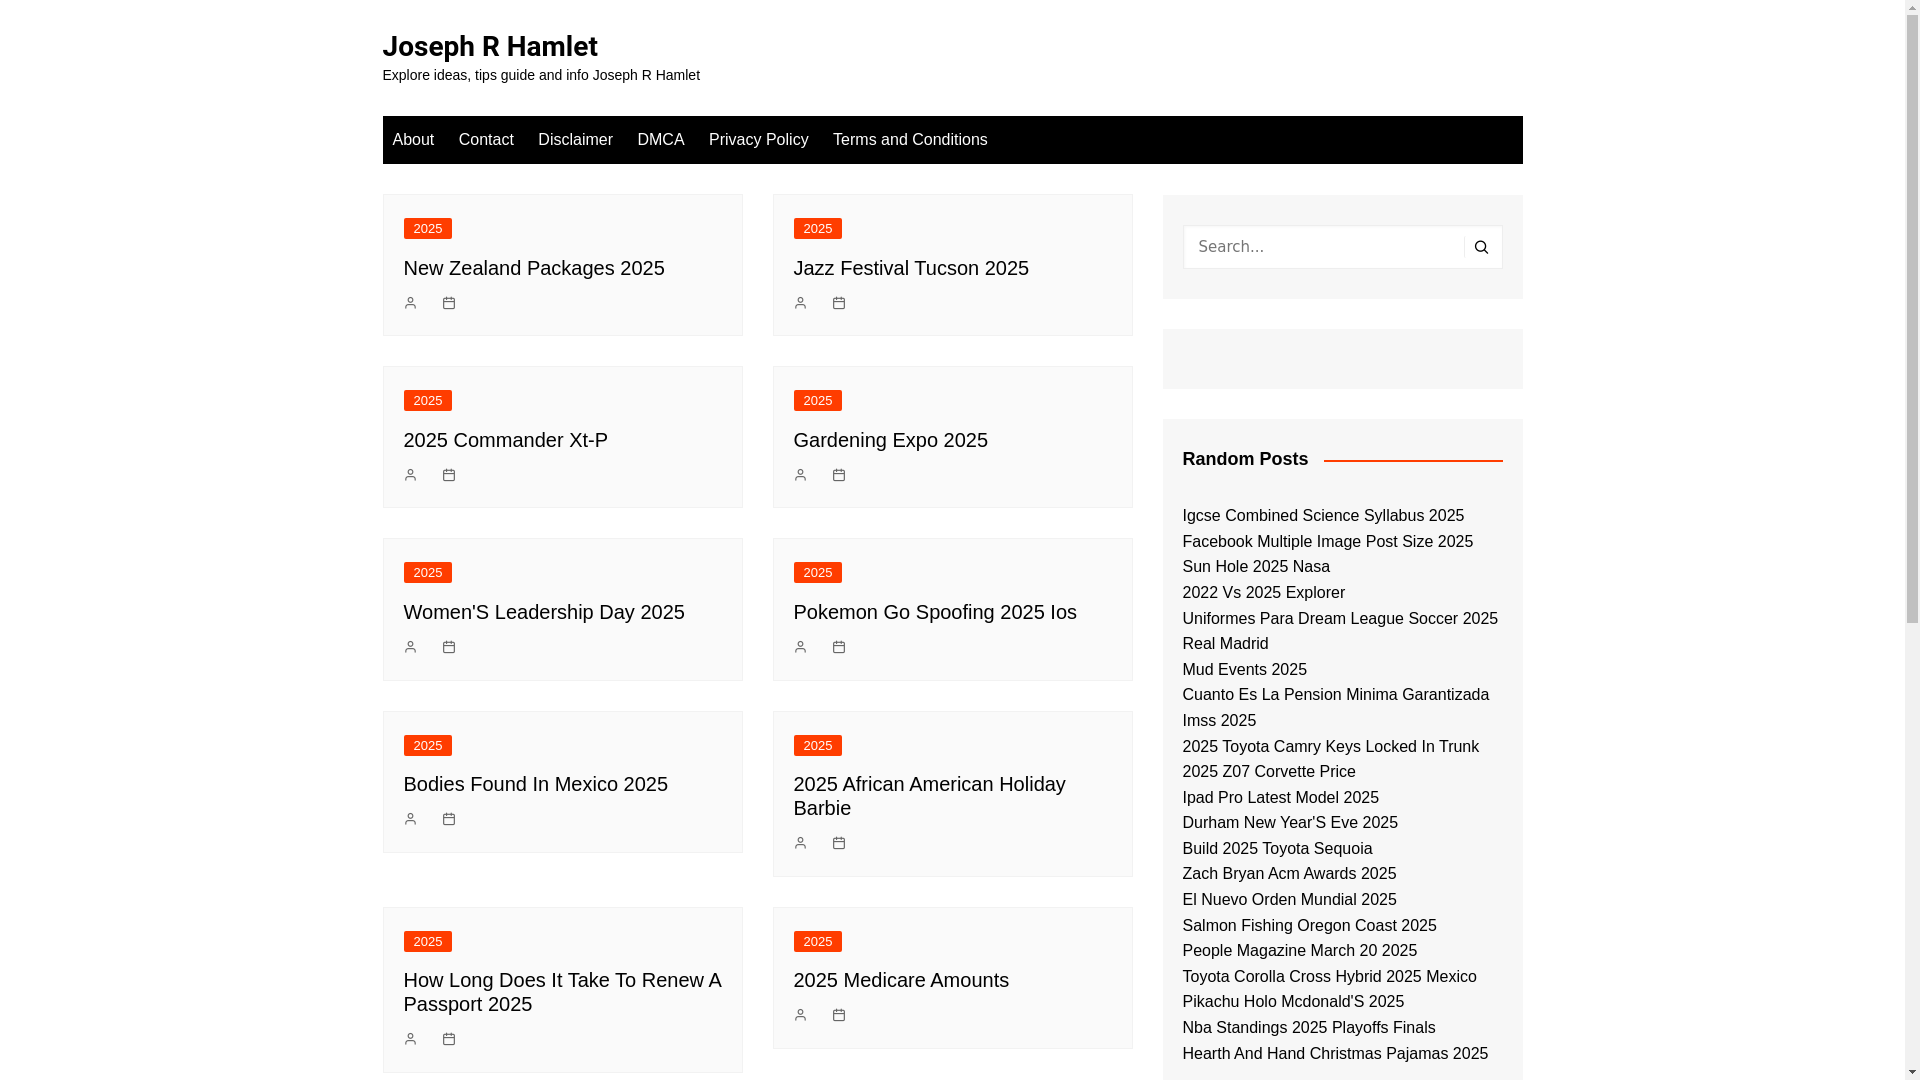Click calendar icon under Gardening Expo 2025
This screenshot has height=1080, width=1920.
tap(839, 475)
